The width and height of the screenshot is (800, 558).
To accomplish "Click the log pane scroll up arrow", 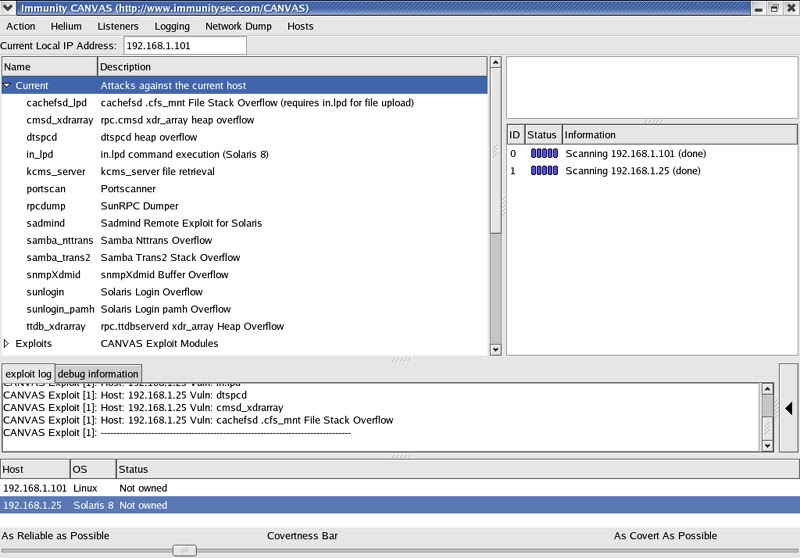I will [767, 389].
